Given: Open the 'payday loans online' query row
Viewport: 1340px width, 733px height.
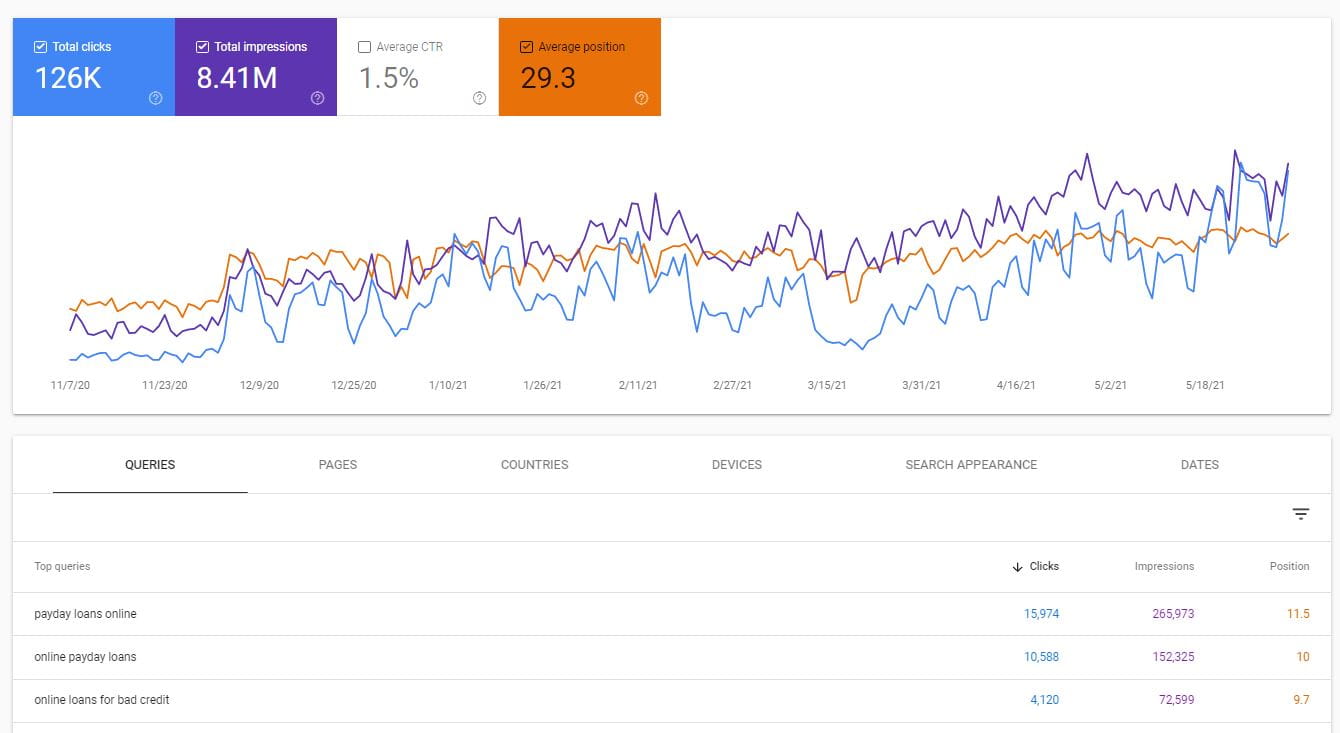Looking at the screenshot, I should click(x=85, y=614).
